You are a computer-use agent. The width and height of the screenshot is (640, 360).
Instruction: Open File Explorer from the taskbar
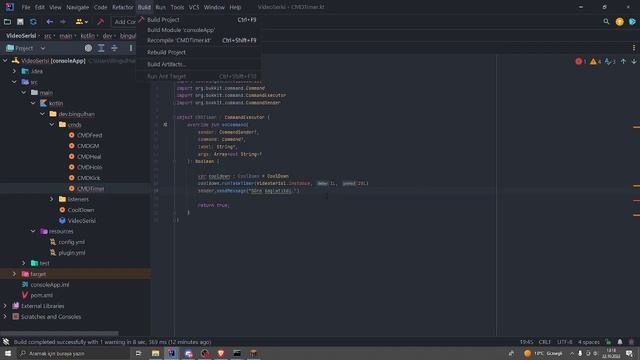click(156, 353)
